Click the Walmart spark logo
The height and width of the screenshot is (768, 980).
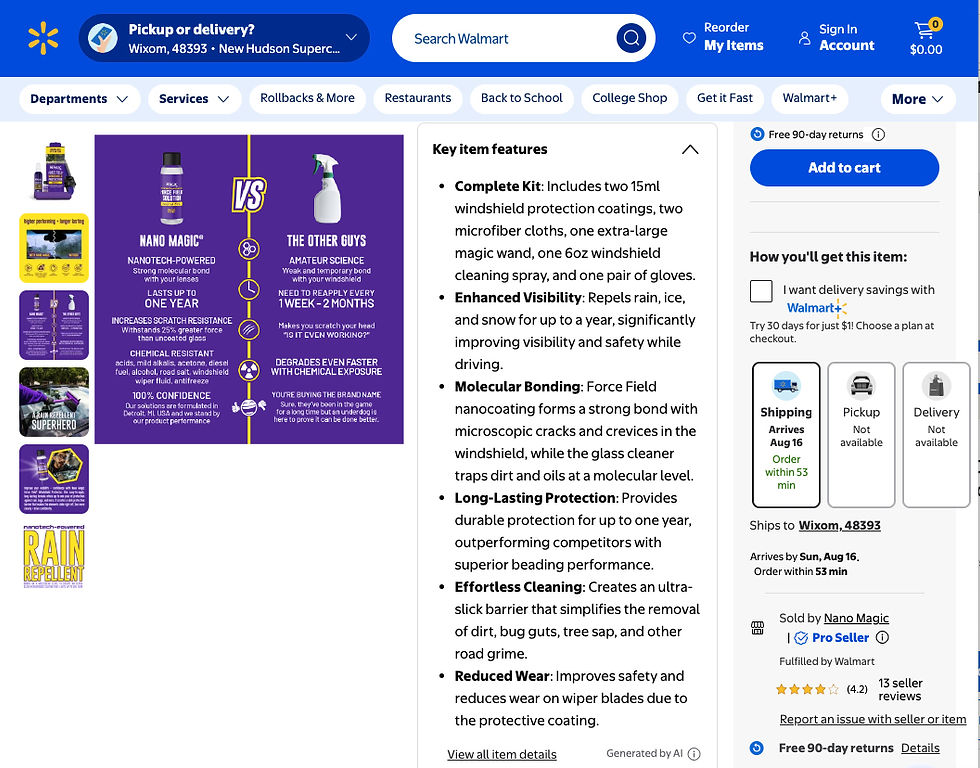click(43, 38)
